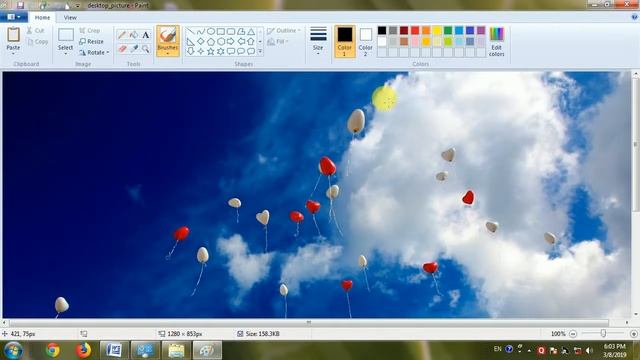Choose the Diamond shape
Image resolution: width=640 pixels, height=360 pixels.
pyautogui.click(x=201, y=41)
